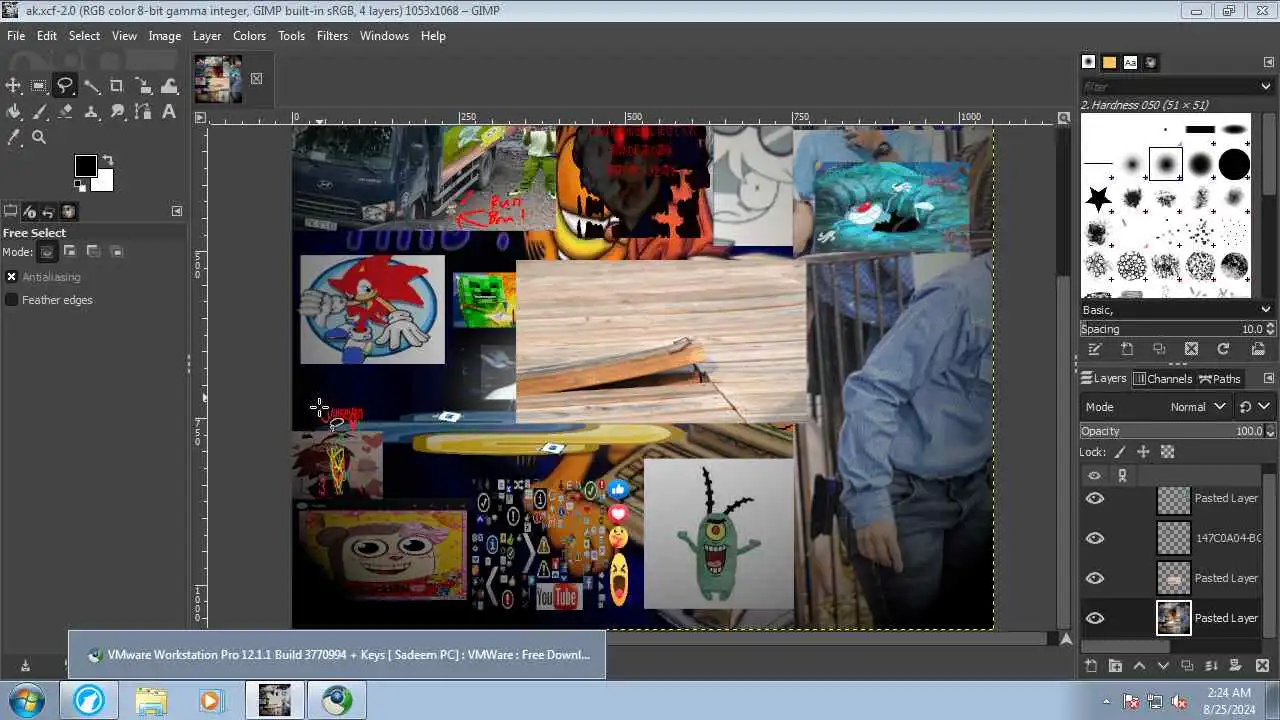Select the Smudge tool
The image size is (1280, 720).
pos(117,112)
